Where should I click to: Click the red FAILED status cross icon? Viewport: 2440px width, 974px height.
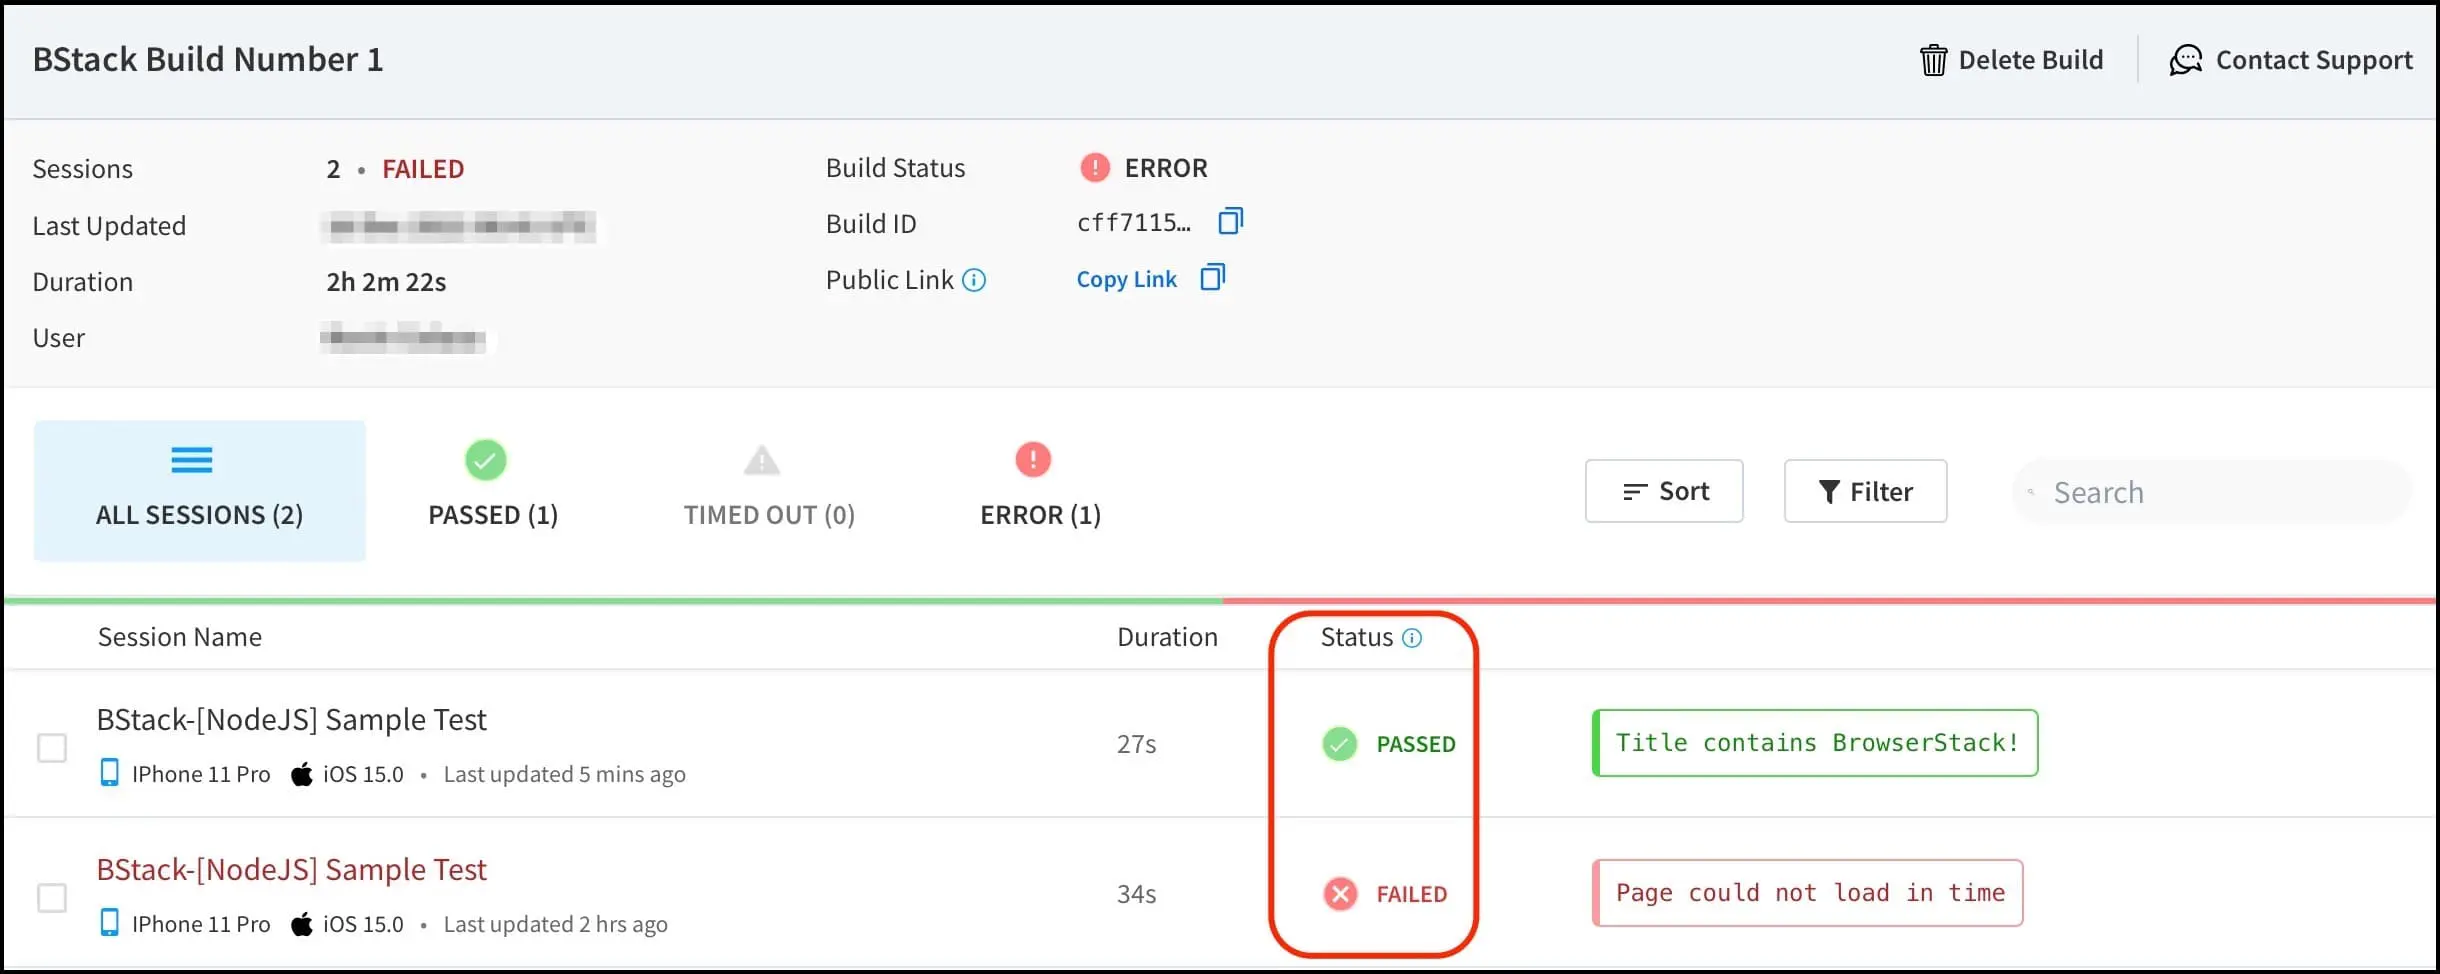[x=1340, y=894]
